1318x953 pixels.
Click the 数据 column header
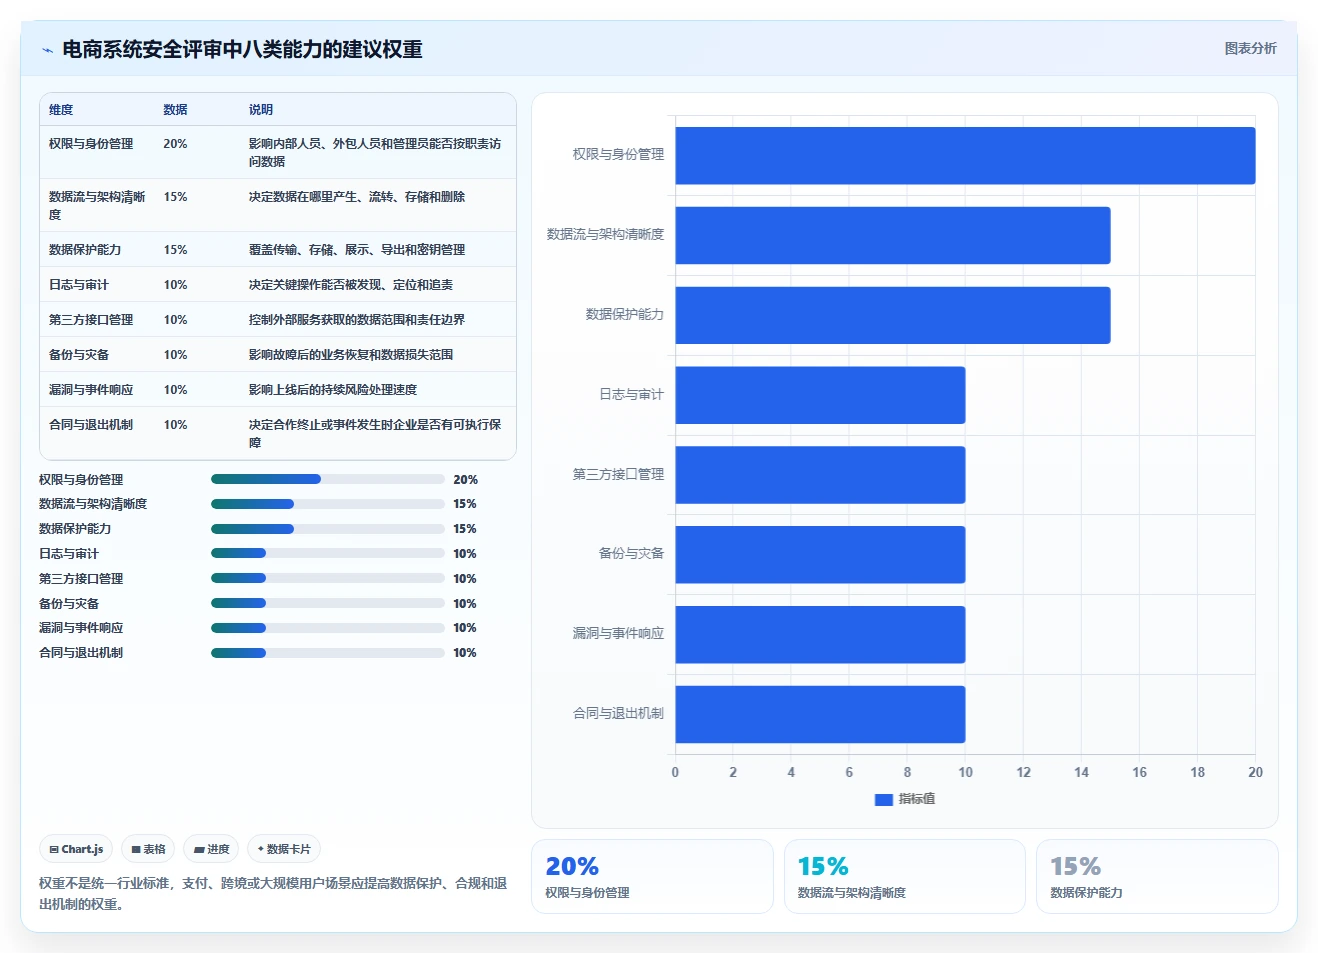click(x=176, y=110)
